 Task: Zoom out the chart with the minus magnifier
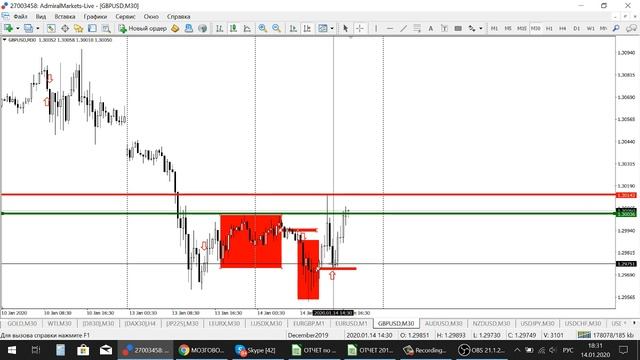[x=276, y=28]
